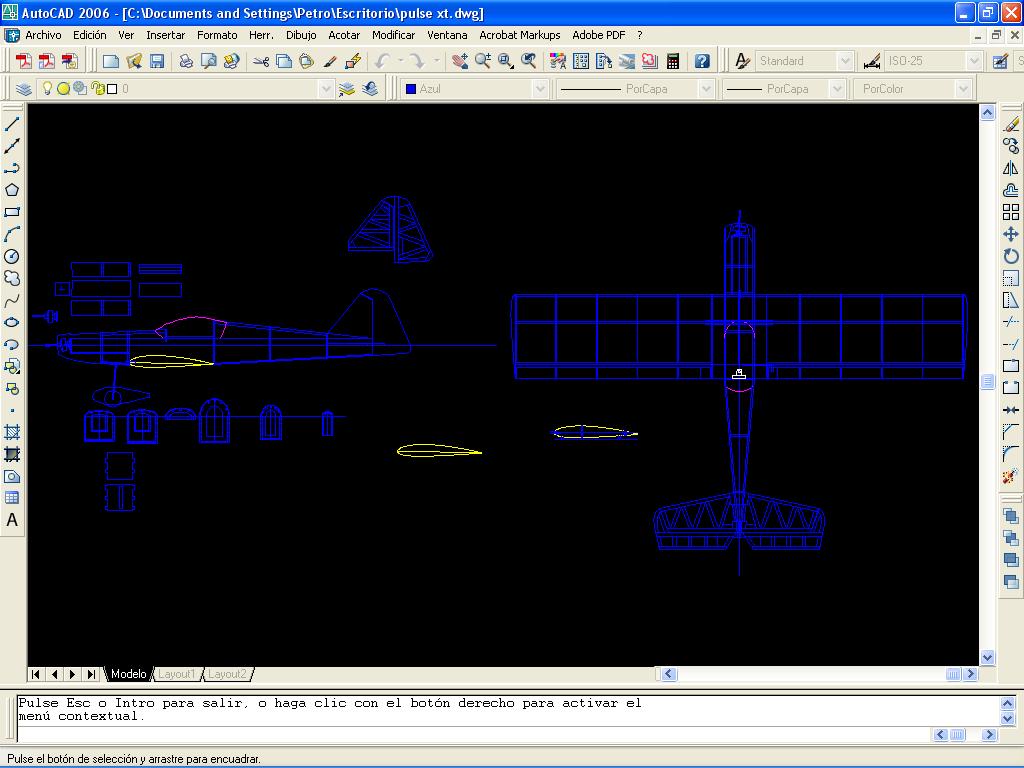Open the Azul color control dropdown
Viewport: 1024px width, 768px height.
click(x=539, y=89)
